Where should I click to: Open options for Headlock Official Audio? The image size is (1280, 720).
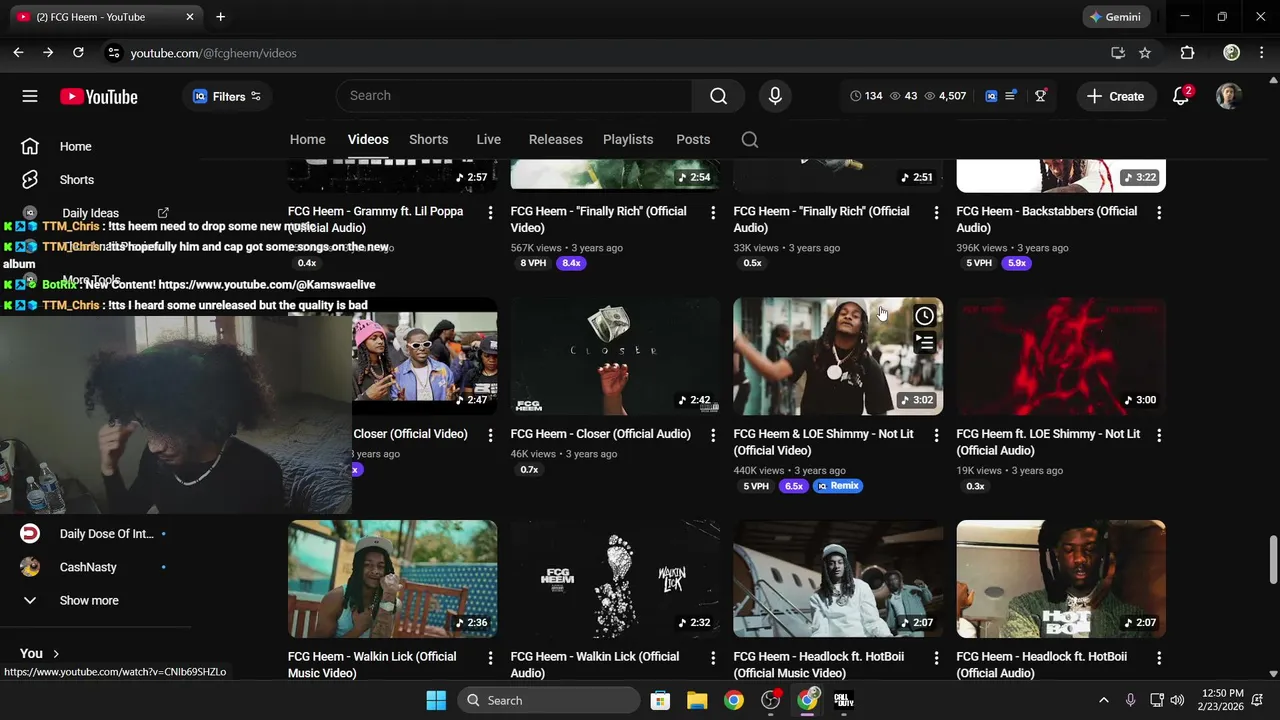[x=1159, y=658]
